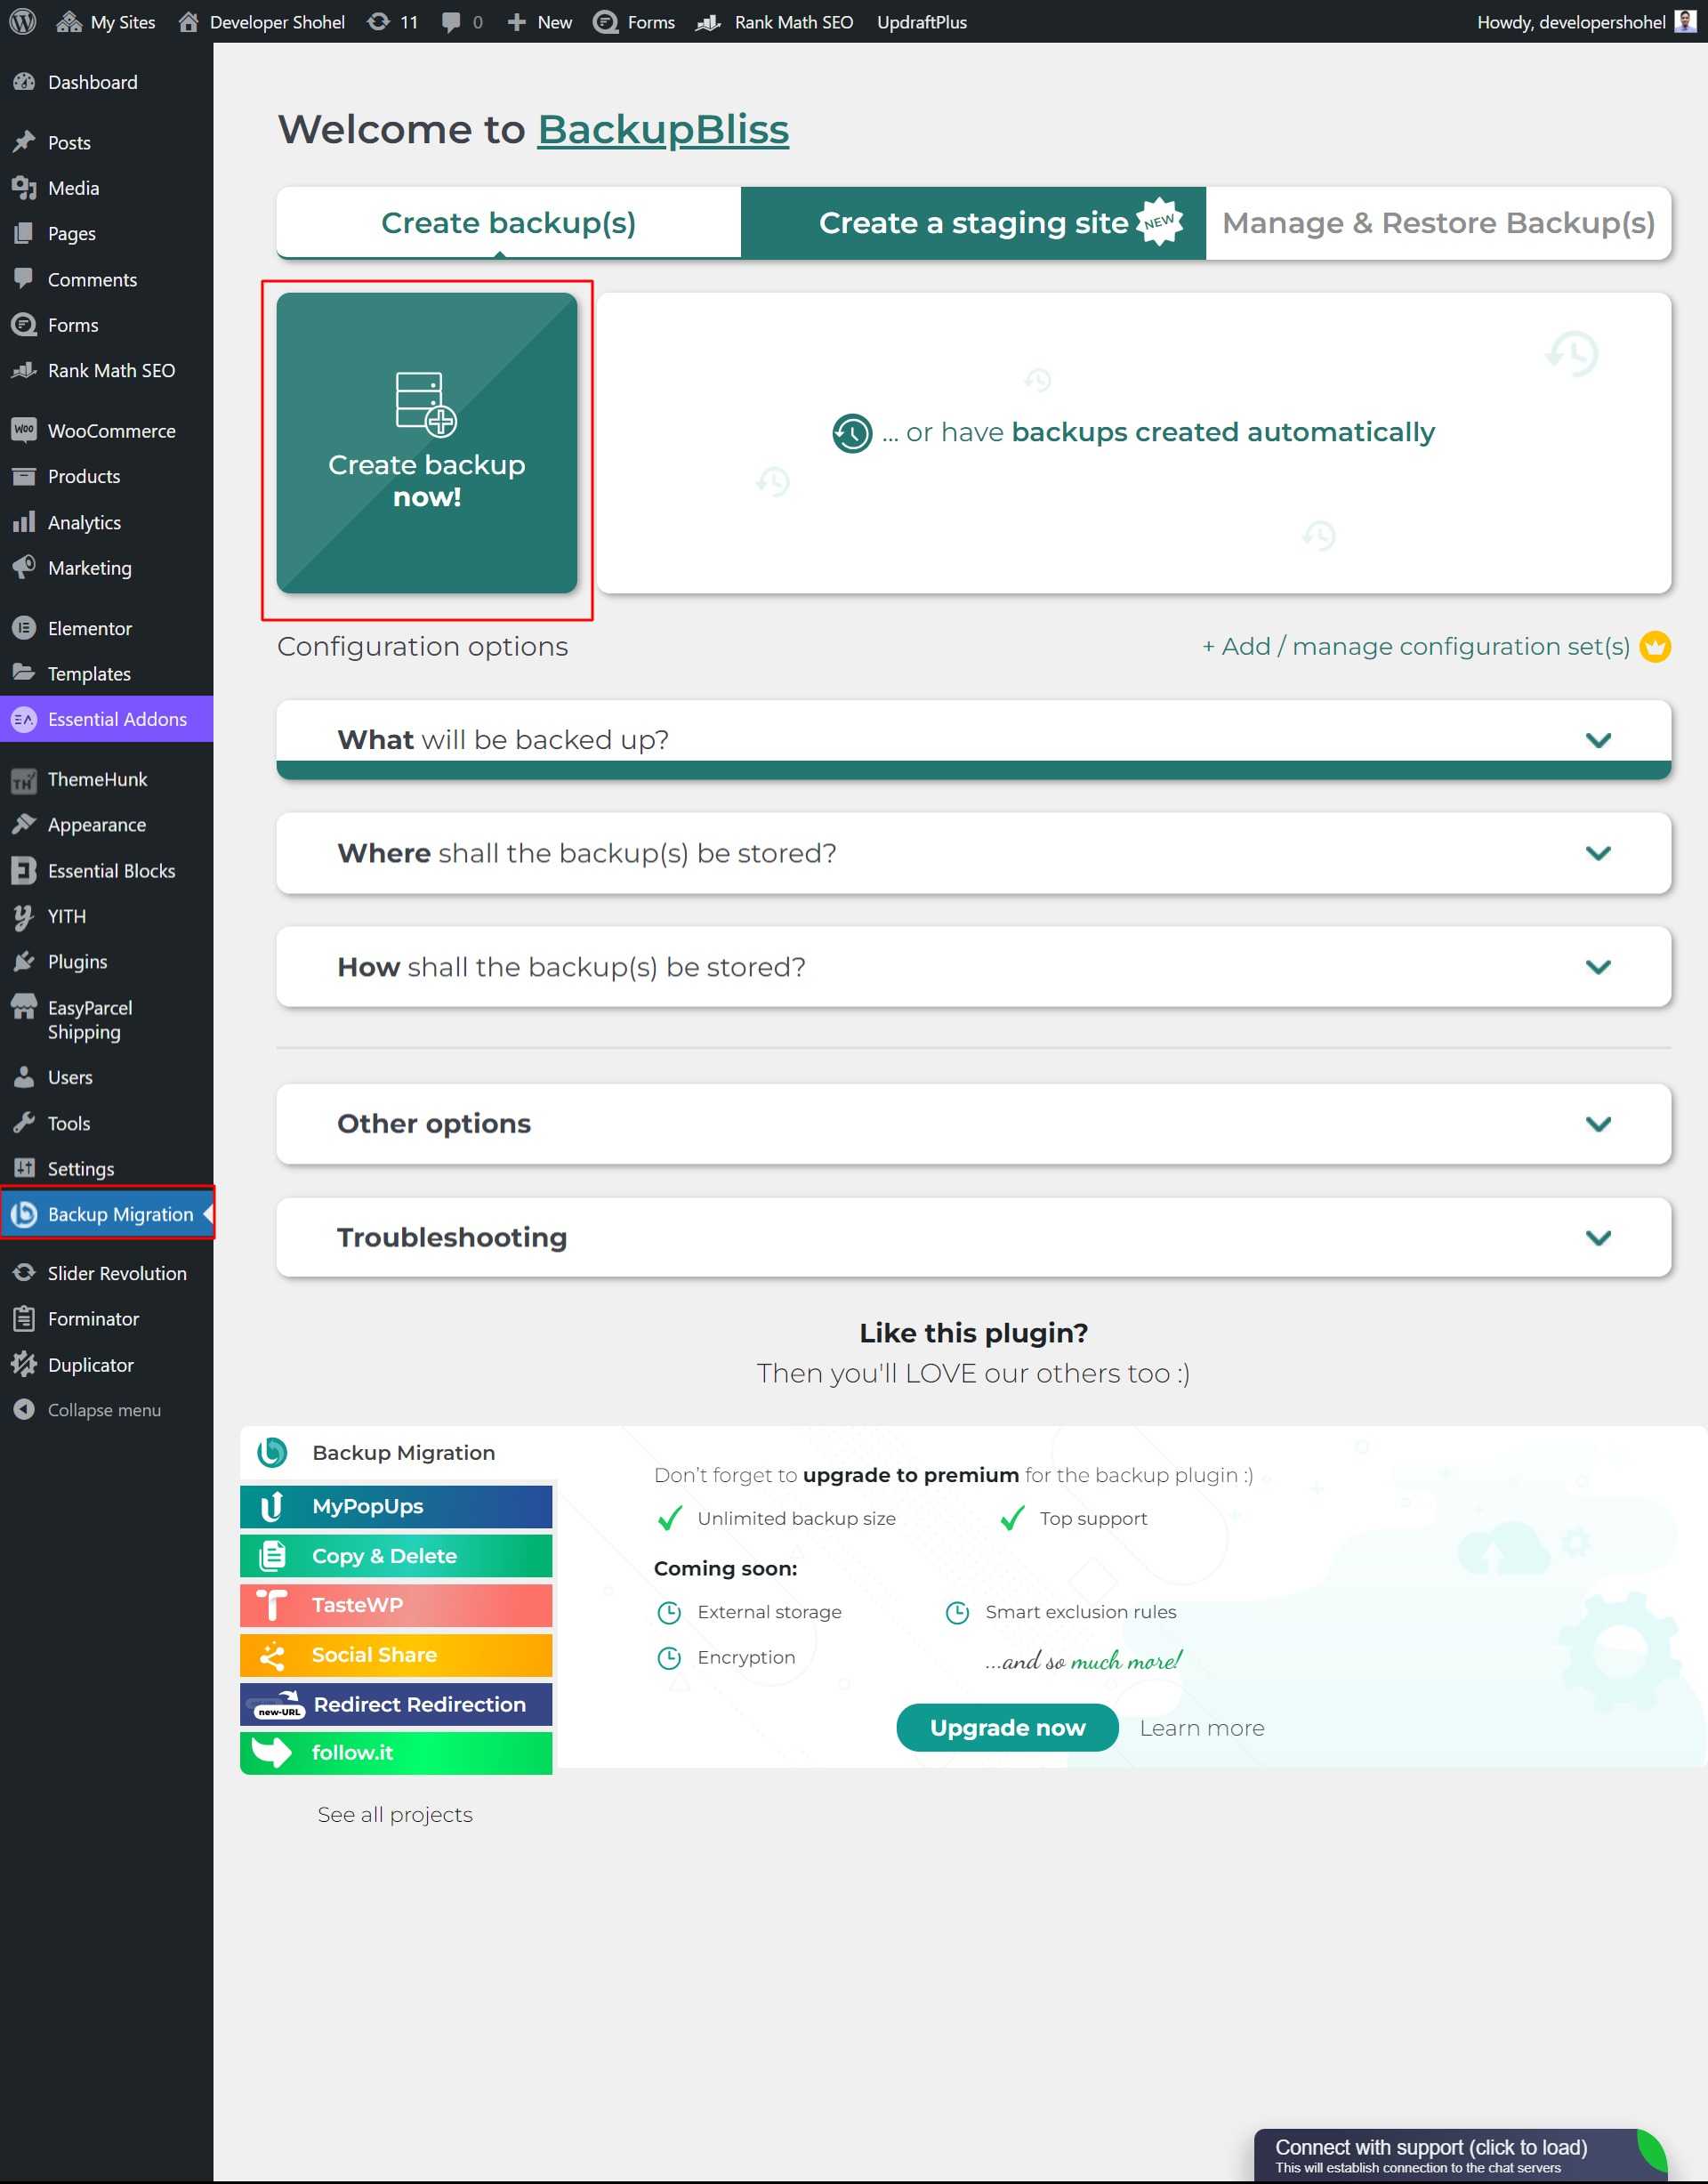
Task: Click the Essential Addons EA icon
Action: coord(24,719)
